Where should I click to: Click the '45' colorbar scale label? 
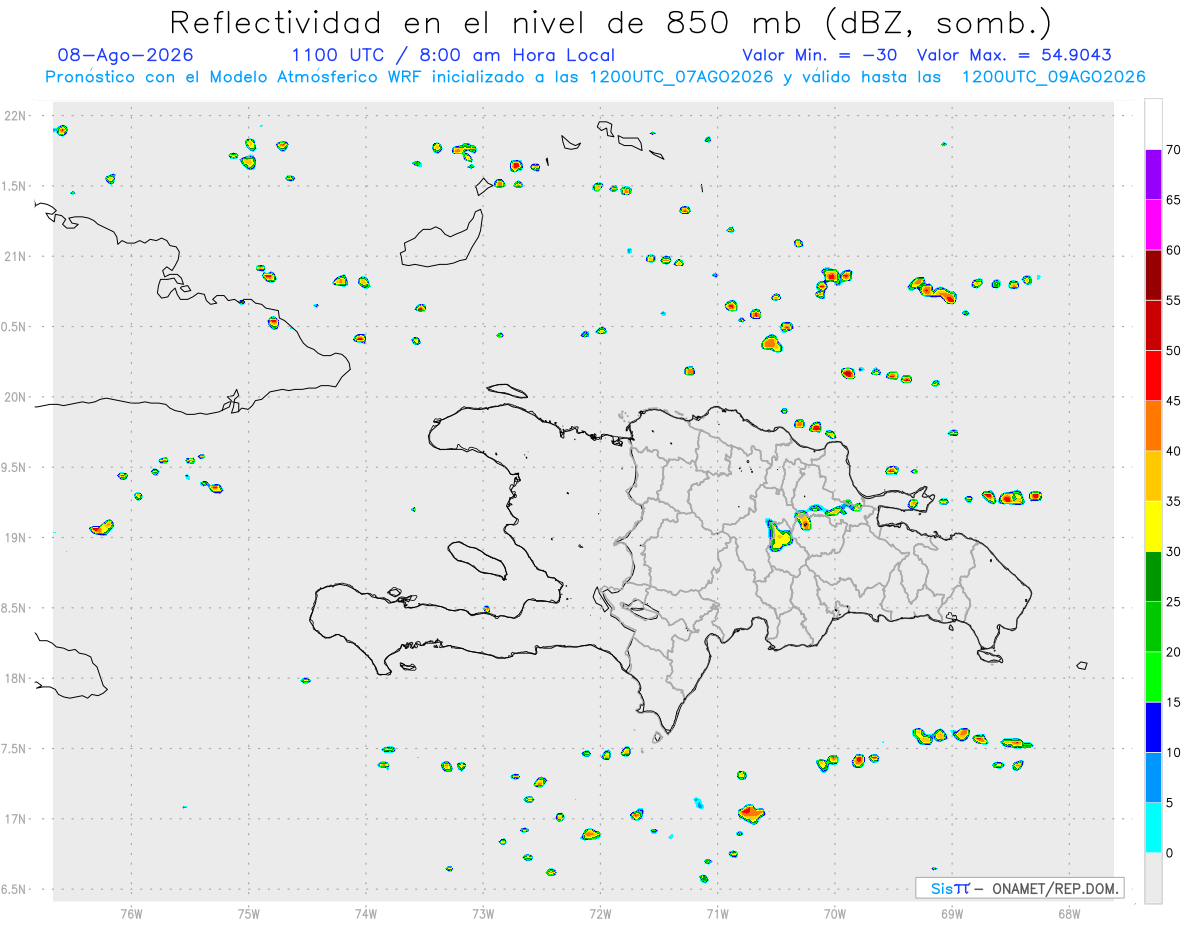(x=1174, y=401)
